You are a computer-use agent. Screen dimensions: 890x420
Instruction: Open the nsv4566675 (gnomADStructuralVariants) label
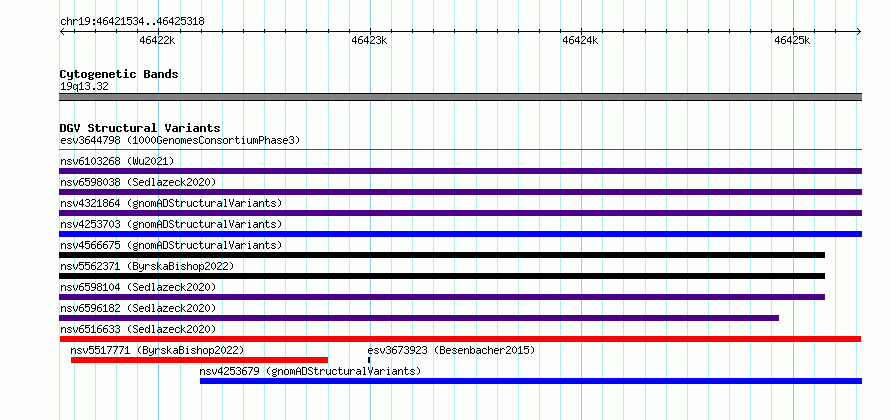[x=171, y=245]
